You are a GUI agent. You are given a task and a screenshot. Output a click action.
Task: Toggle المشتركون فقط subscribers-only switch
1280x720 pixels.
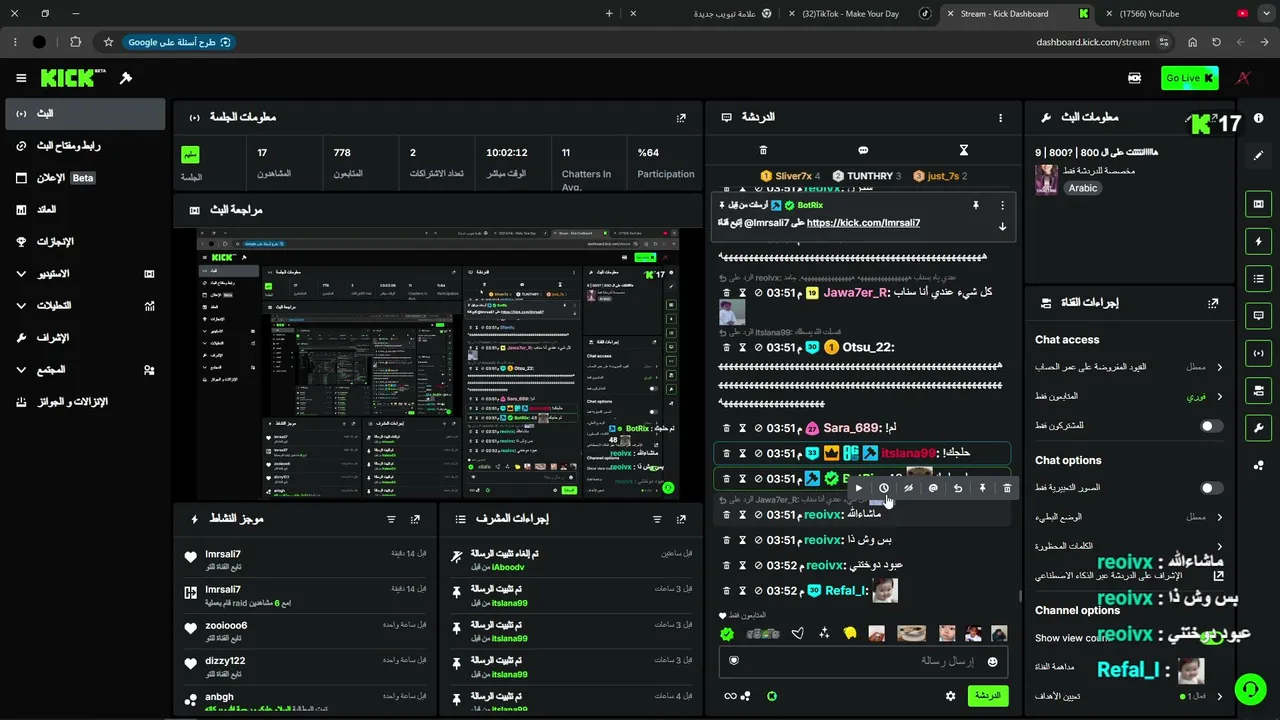pos(1211,426)
